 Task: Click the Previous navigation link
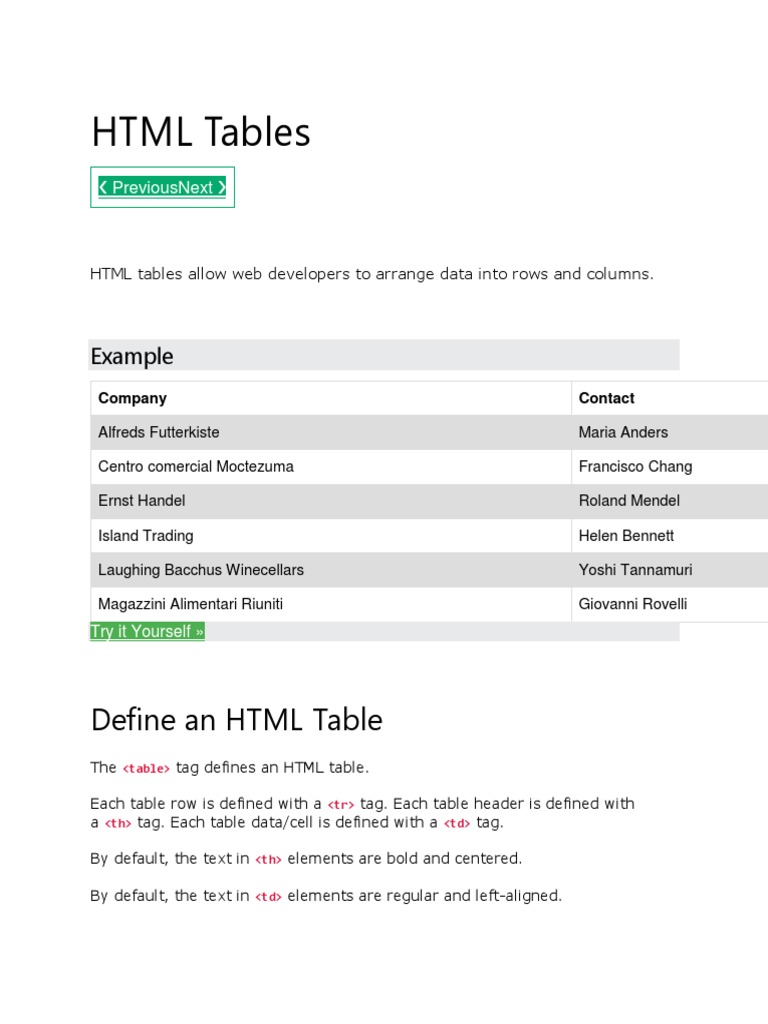click(138, 187)
